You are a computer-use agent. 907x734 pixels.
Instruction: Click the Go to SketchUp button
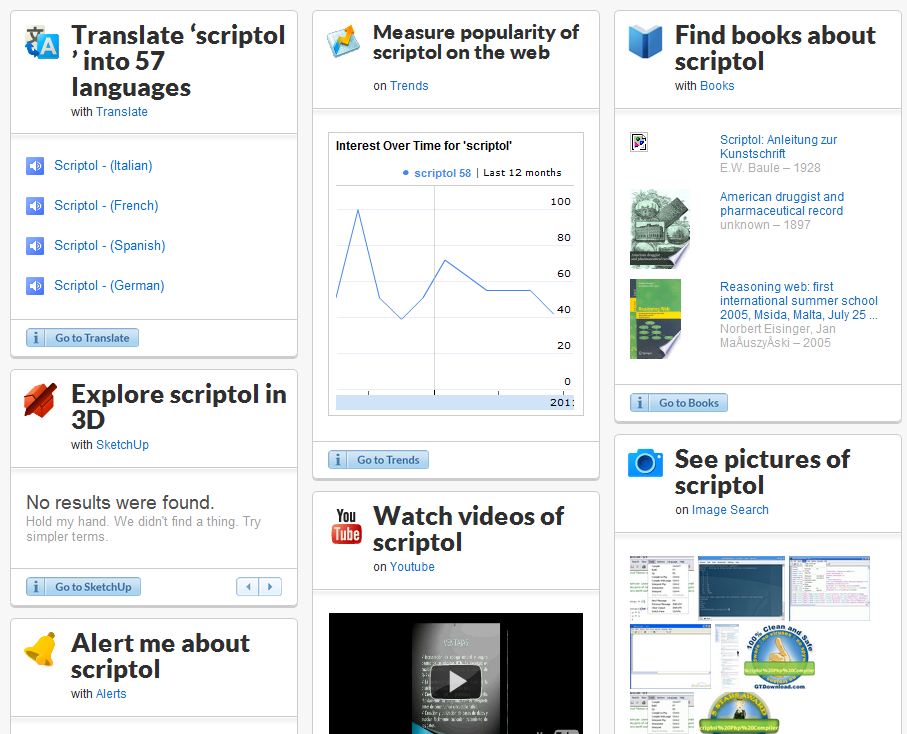click(83, 587)
